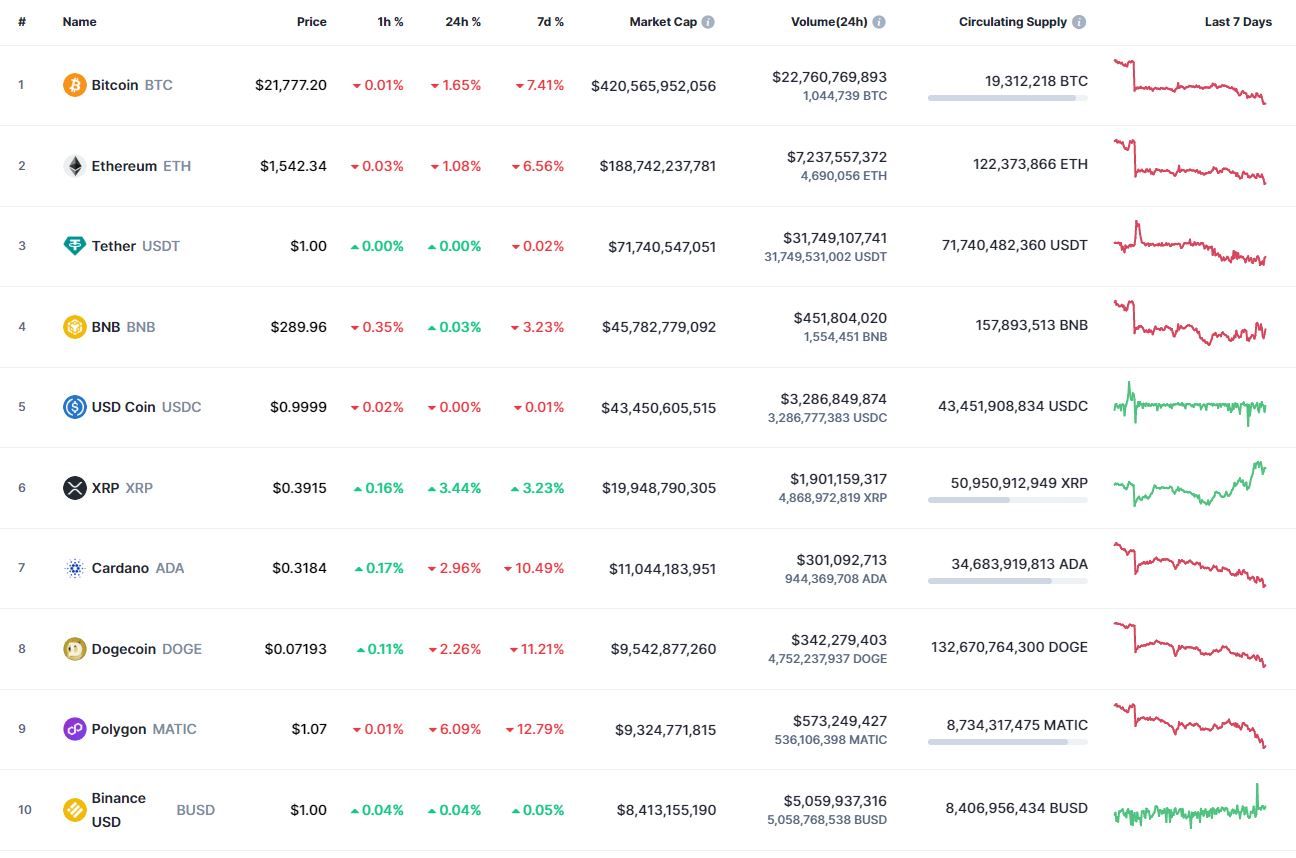Click the USD Coin blue logo icon

(x=75, y=407)
